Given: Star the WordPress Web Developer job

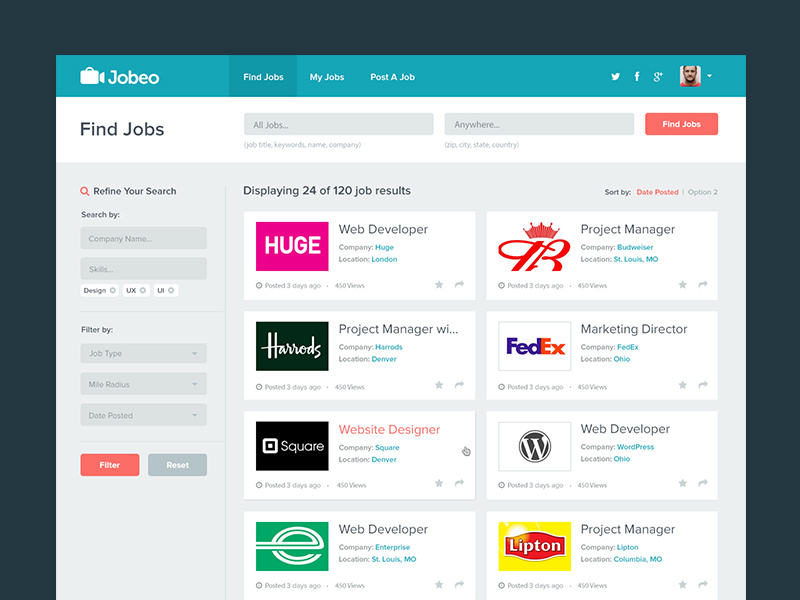Looking at the screenshot, I should tap(683, 483).
